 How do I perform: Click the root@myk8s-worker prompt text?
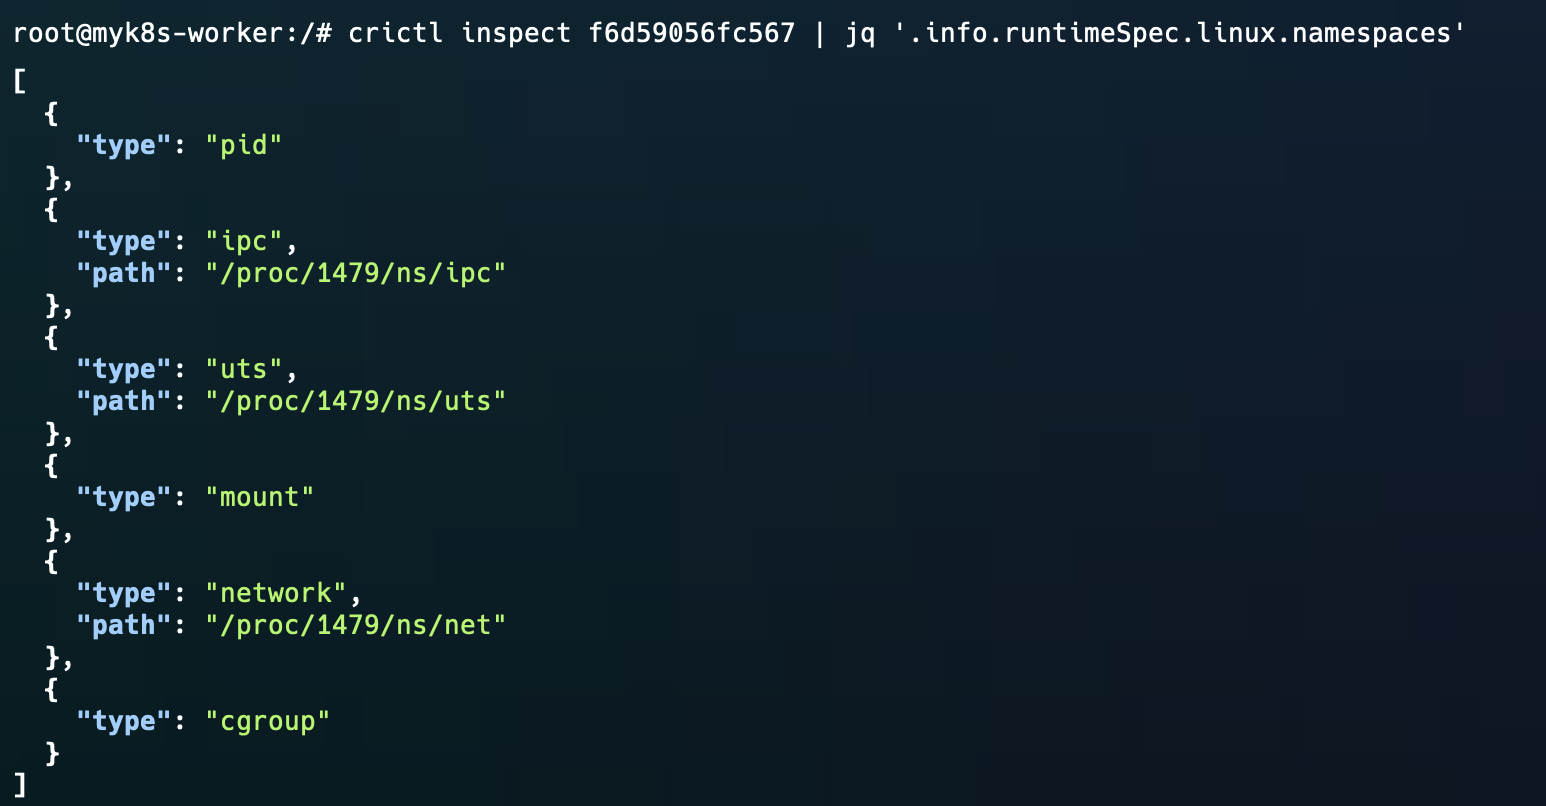tap(148, 33)
